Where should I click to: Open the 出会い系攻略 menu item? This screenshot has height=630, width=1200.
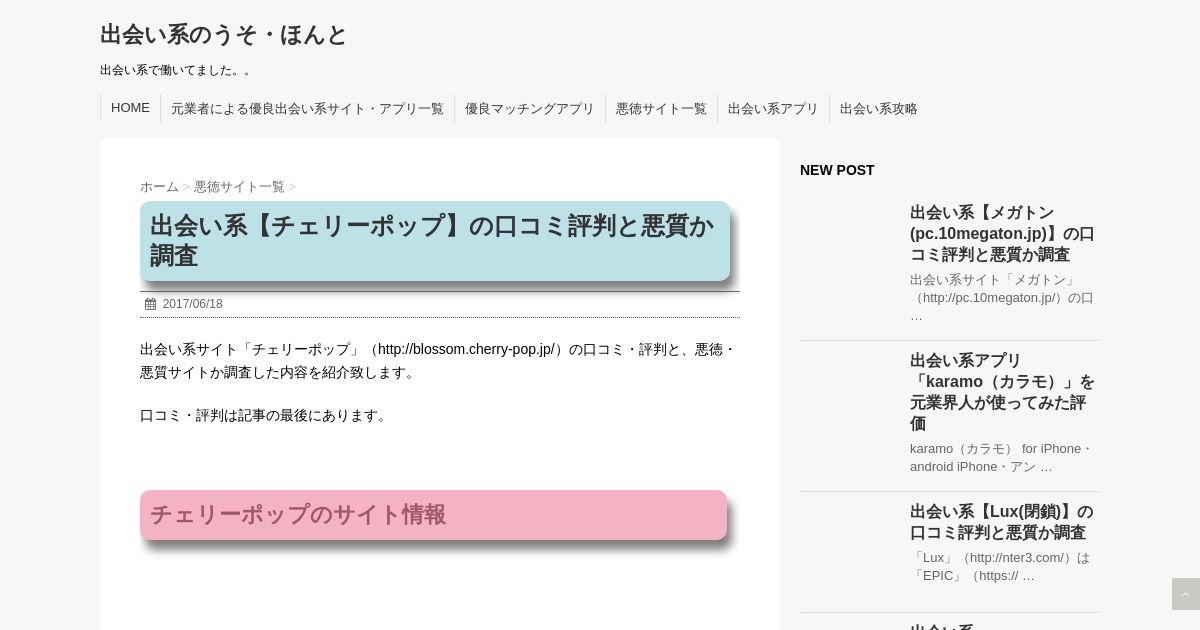[878, 109]
